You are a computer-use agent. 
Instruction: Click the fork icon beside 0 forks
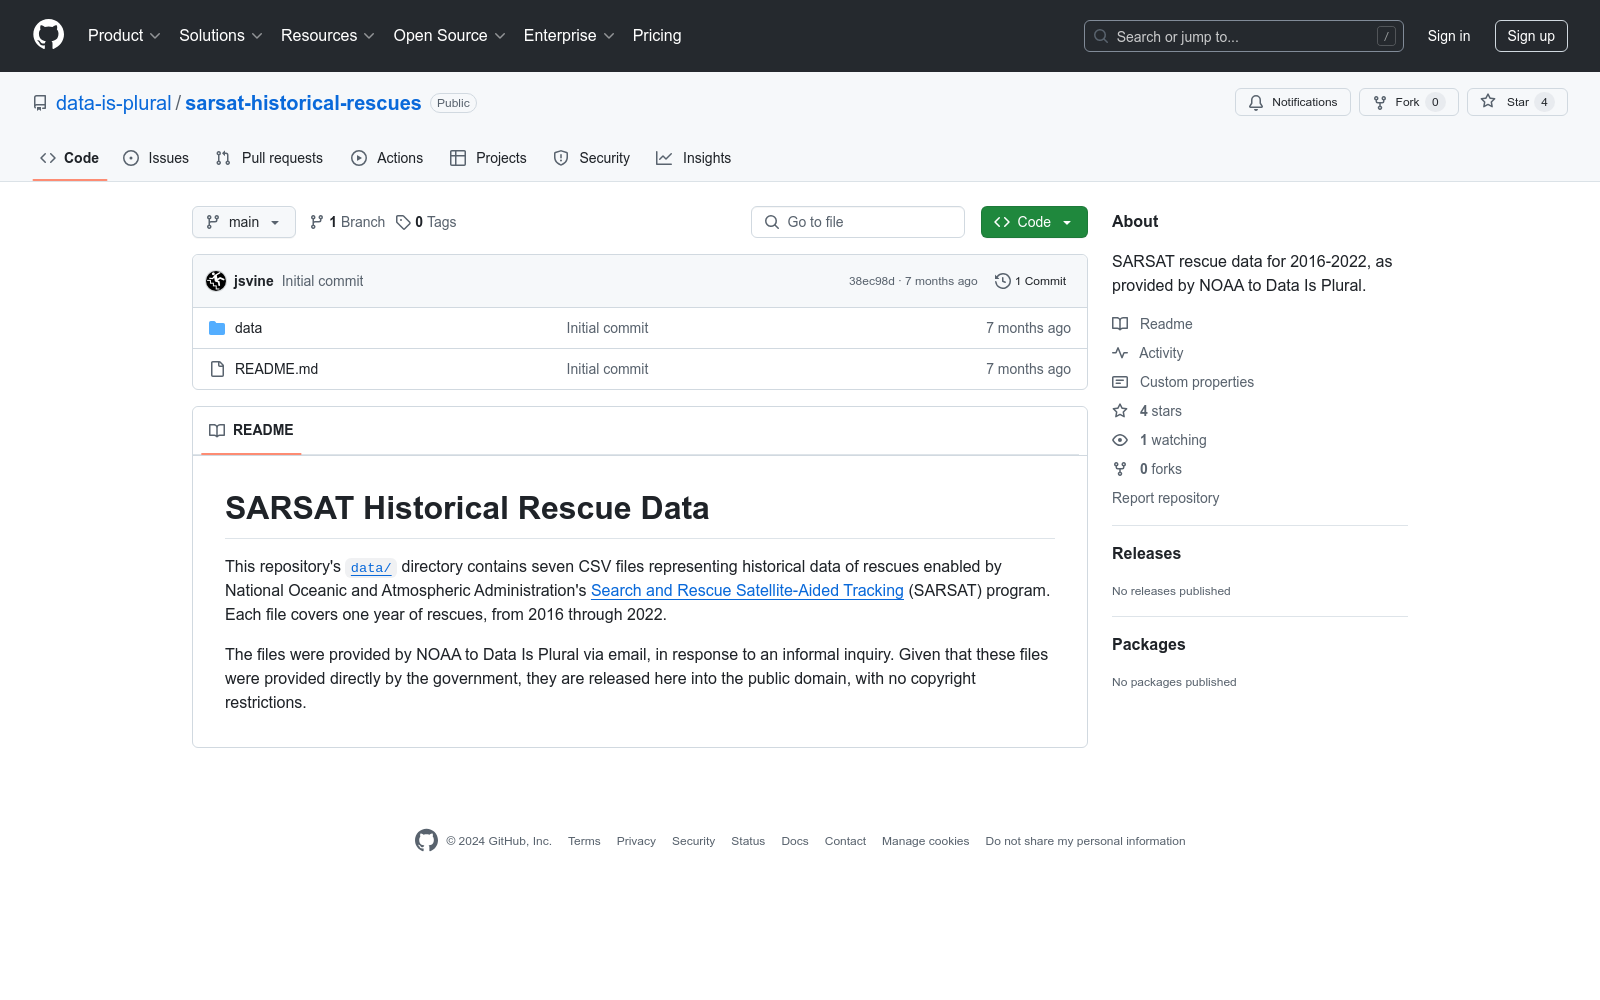[1120, 469]
